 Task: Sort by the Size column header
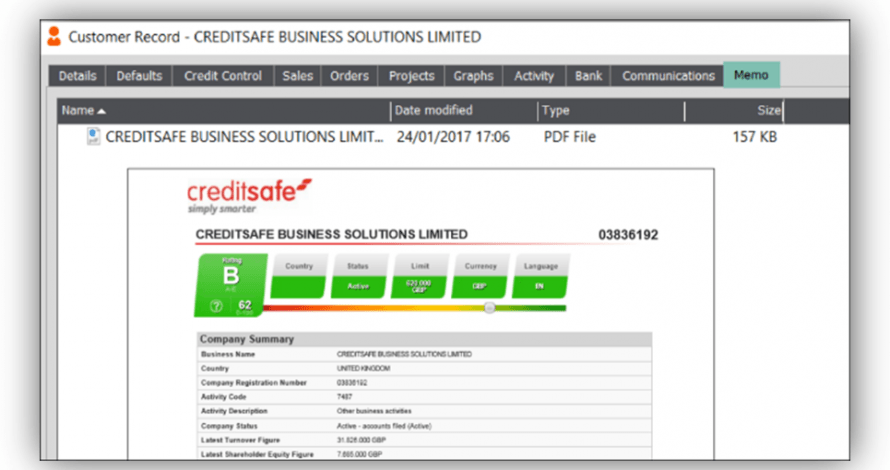pos(734,111)
